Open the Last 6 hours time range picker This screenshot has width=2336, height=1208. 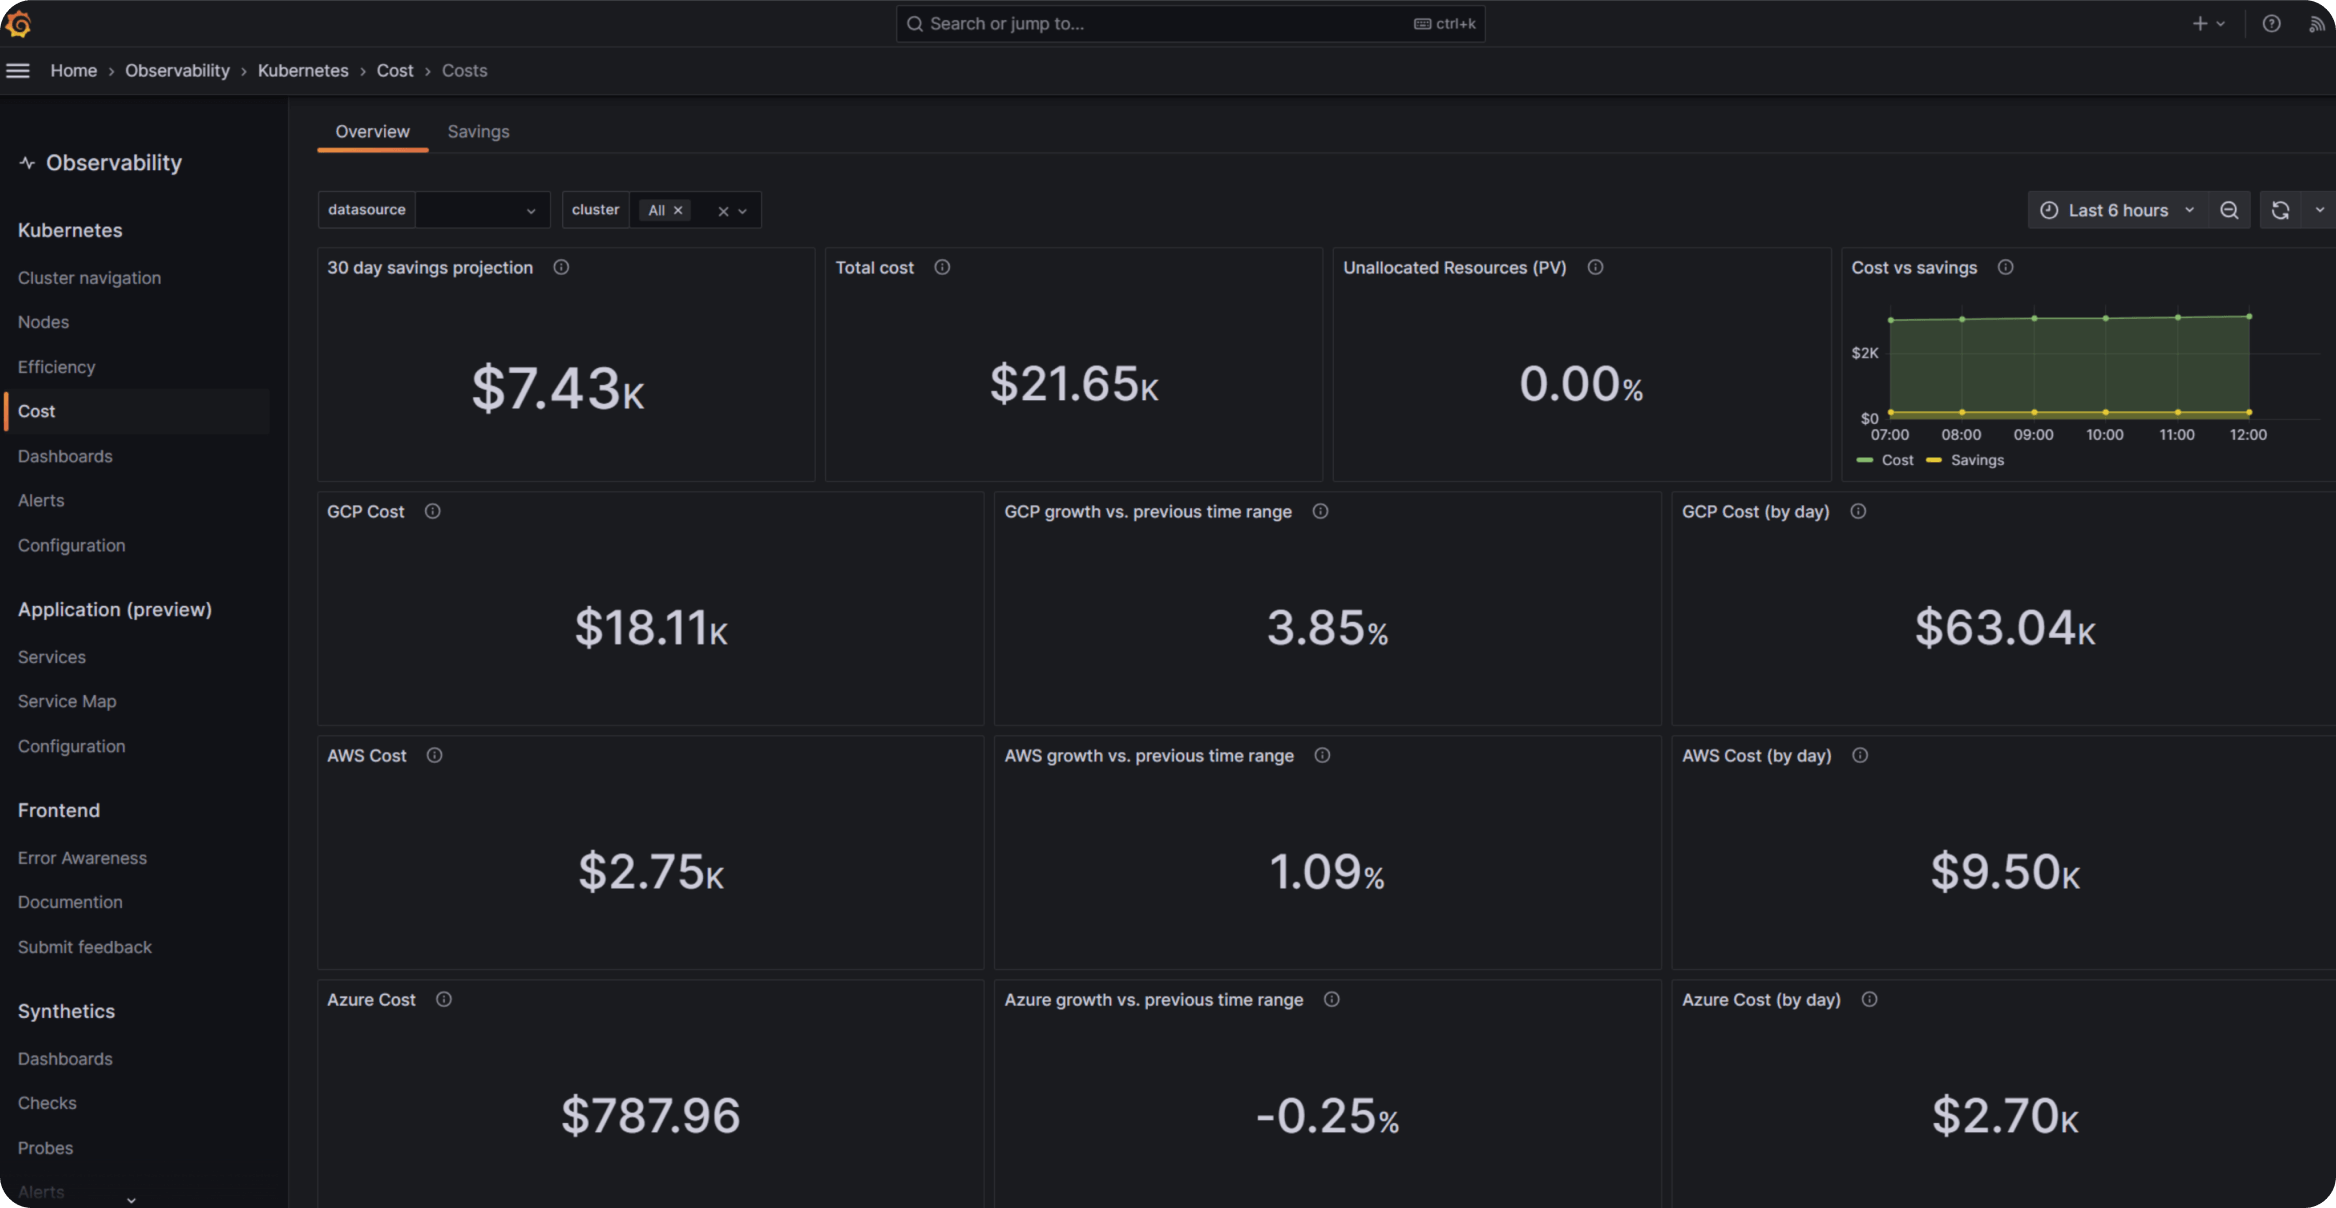click(x=2117, y=210)
